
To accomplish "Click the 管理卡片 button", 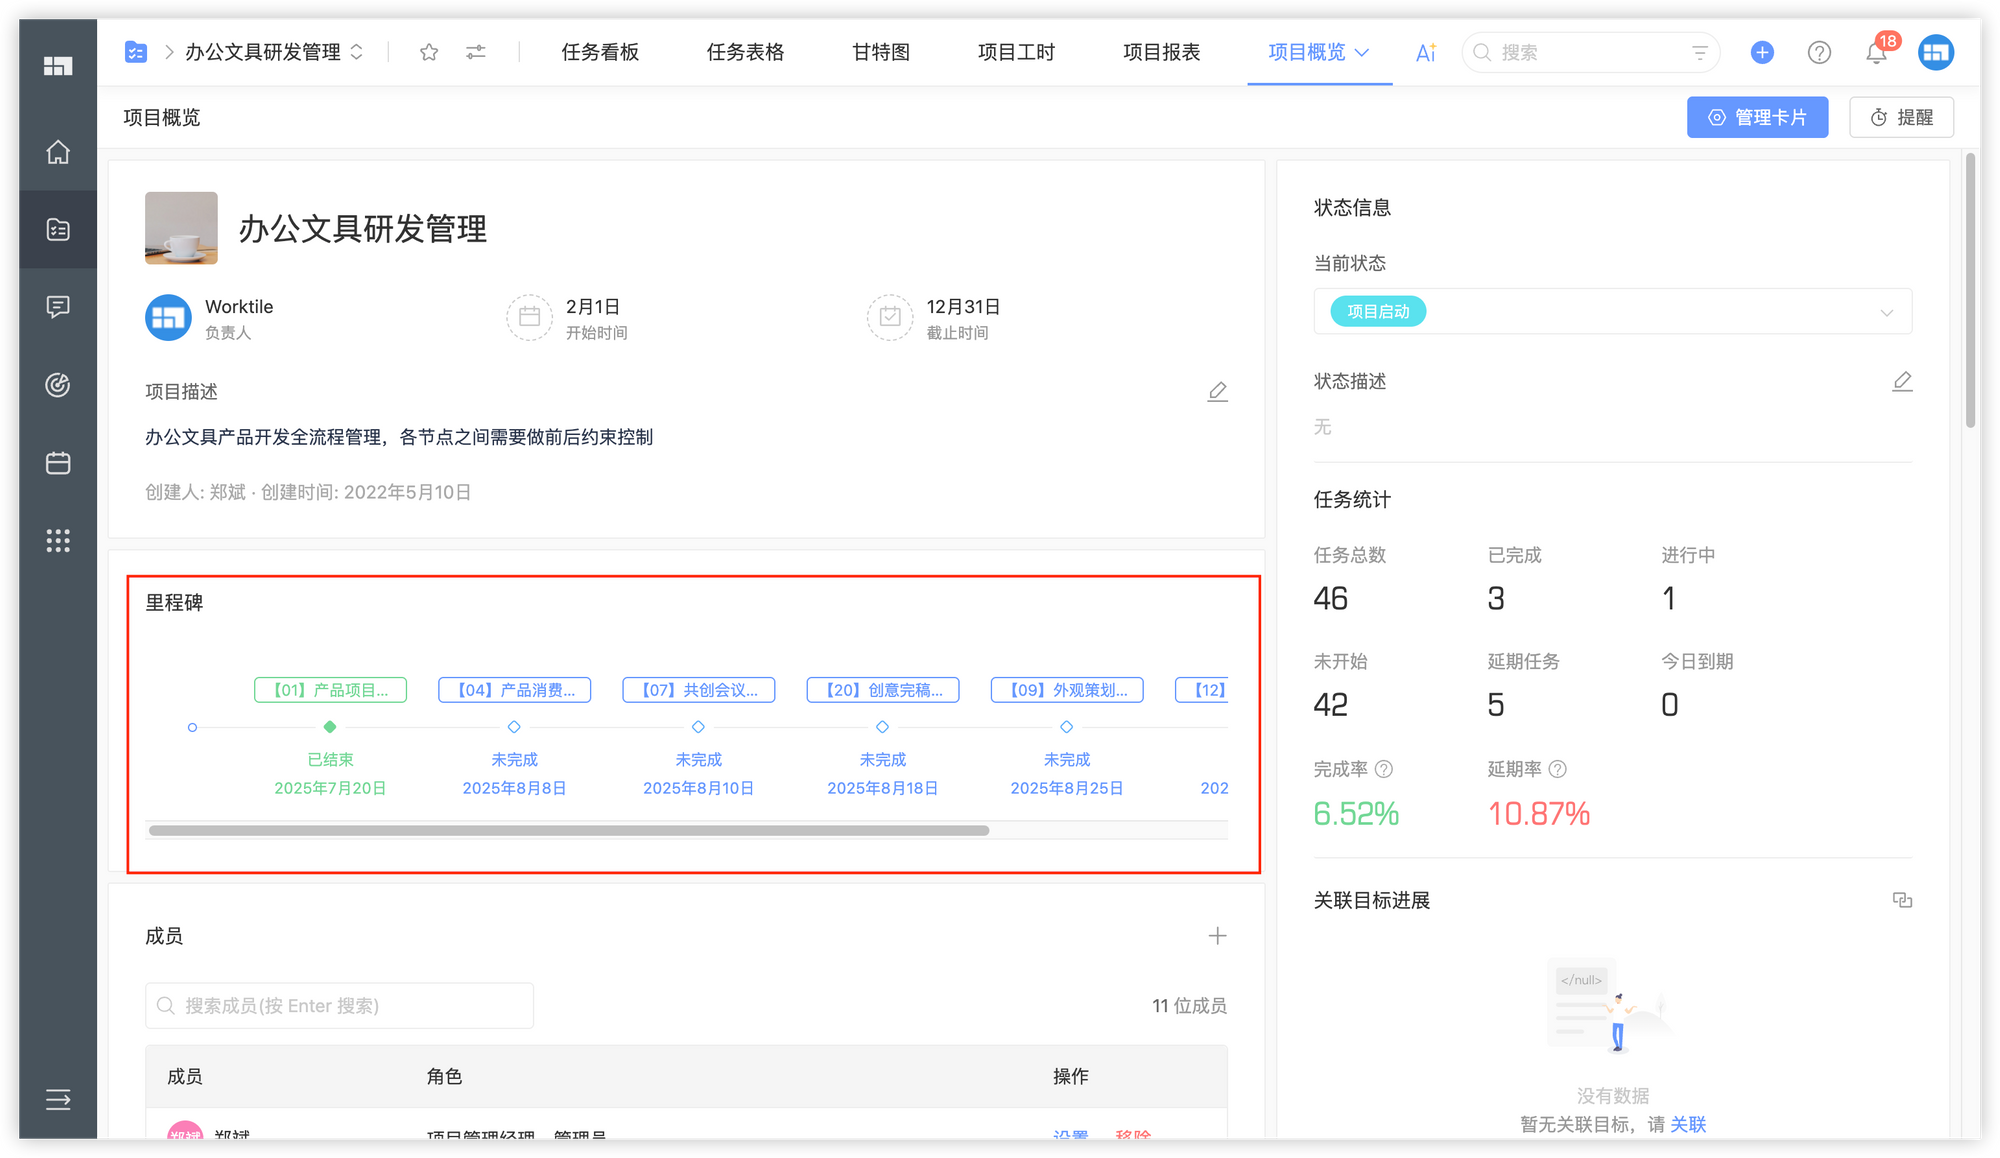I will (1757, 117).
